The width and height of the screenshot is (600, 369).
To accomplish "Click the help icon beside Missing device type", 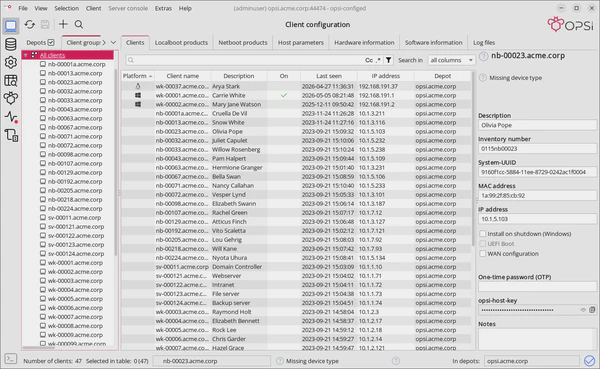I will point(483,78).
